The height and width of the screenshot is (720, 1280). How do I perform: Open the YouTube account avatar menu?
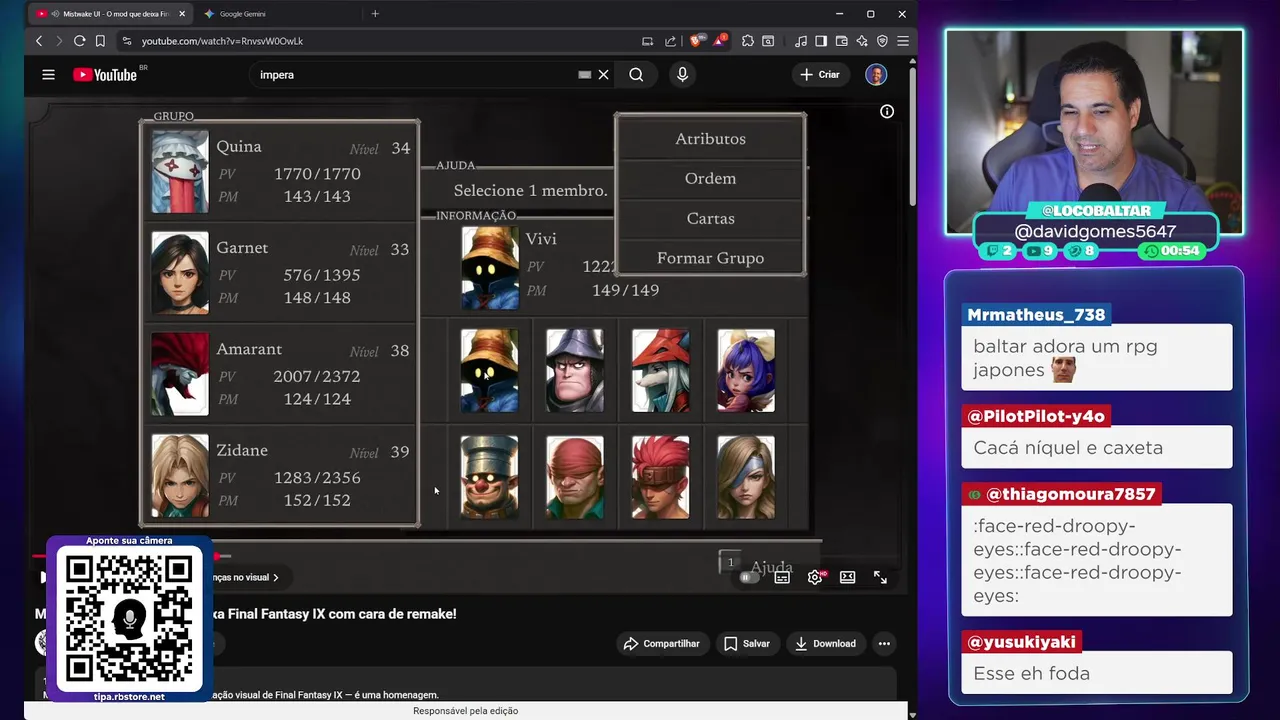point(876,74)
